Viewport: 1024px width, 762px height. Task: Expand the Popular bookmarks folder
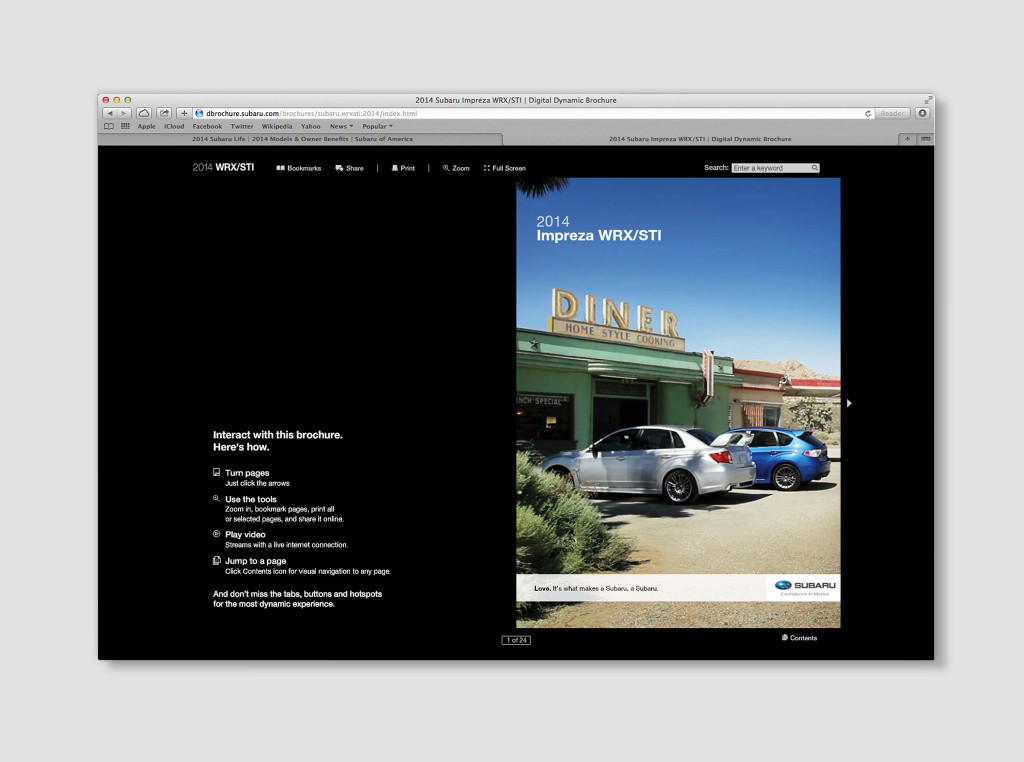click(x=377, y=127)
